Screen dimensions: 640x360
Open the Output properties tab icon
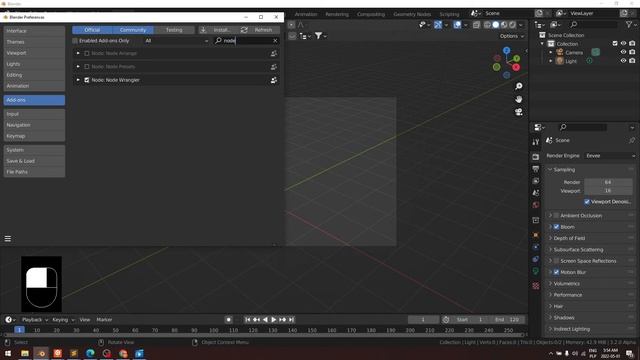[x=536, y=169]
